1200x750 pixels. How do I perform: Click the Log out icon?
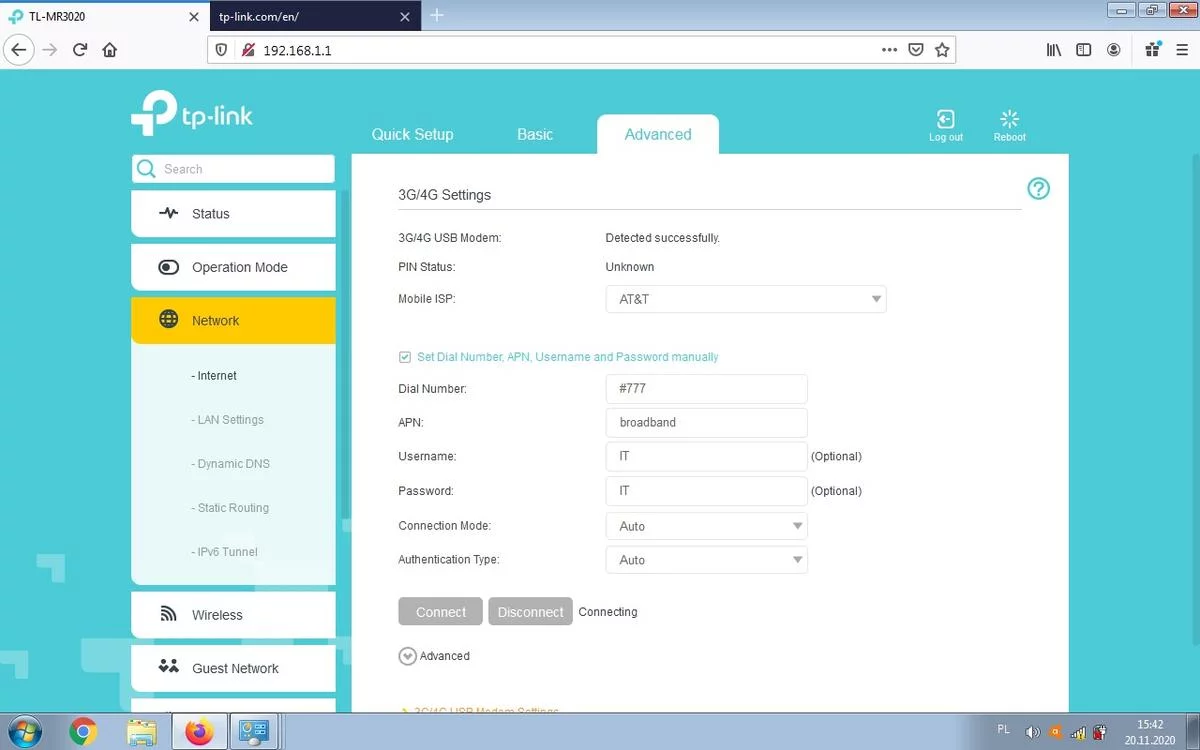pyautogui.click(x=945, y=119)
